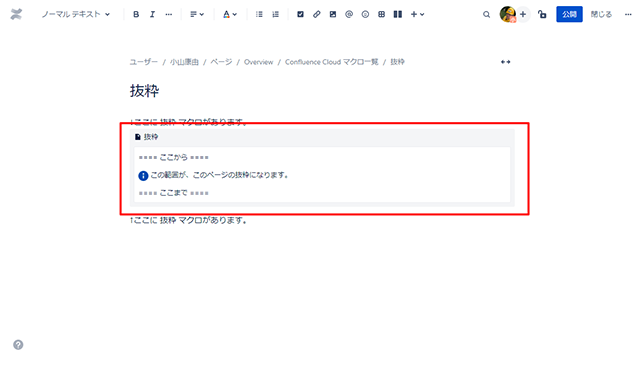
Task: Open the text color picker
Action: (230, 14)
